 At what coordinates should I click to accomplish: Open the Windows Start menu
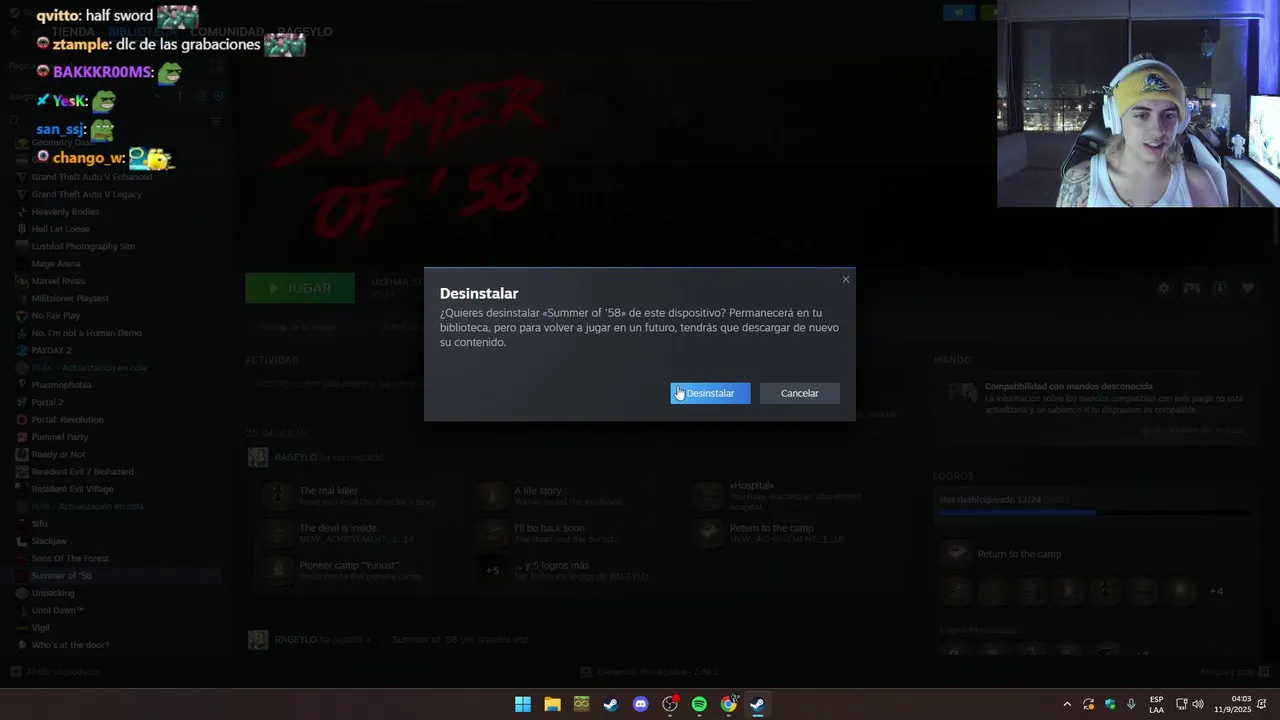click(x=523, y=704)
